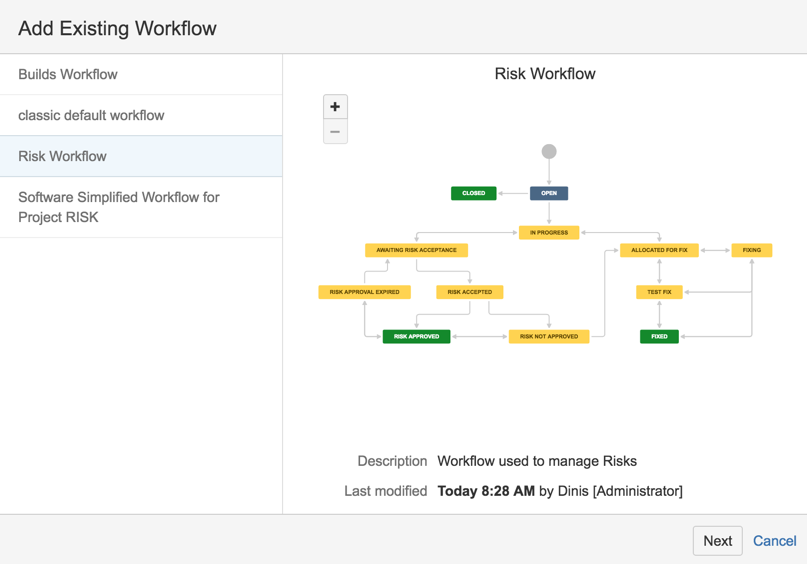Click the Cancel link
The height and width of the screenshot is (564, 807).
click(x=774, y=540)
